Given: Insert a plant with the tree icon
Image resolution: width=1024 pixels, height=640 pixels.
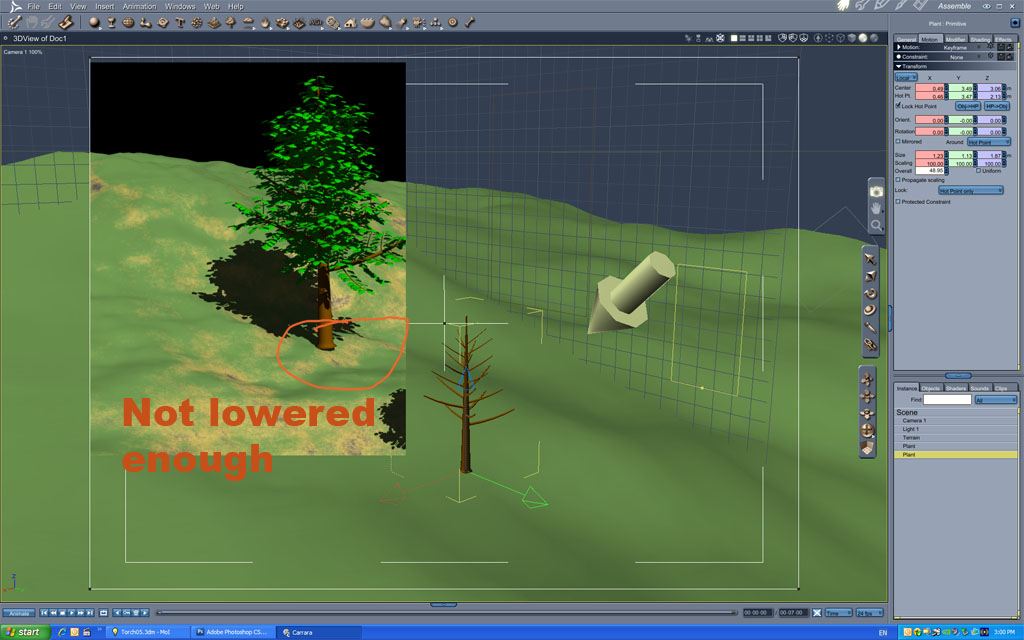Looking at the screenshot, I should pos(231,22).
